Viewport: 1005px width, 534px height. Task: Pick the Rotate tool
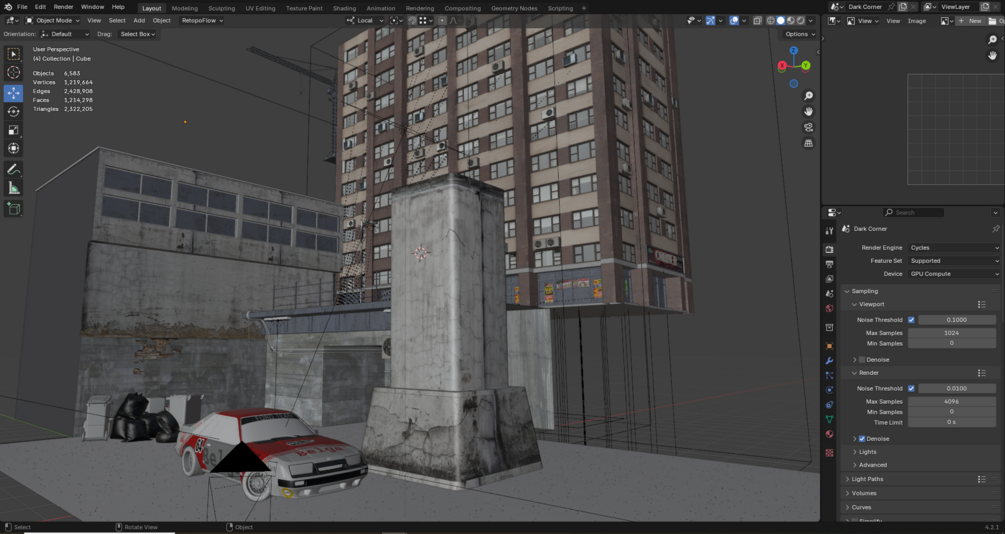click(x=13, y=112)
